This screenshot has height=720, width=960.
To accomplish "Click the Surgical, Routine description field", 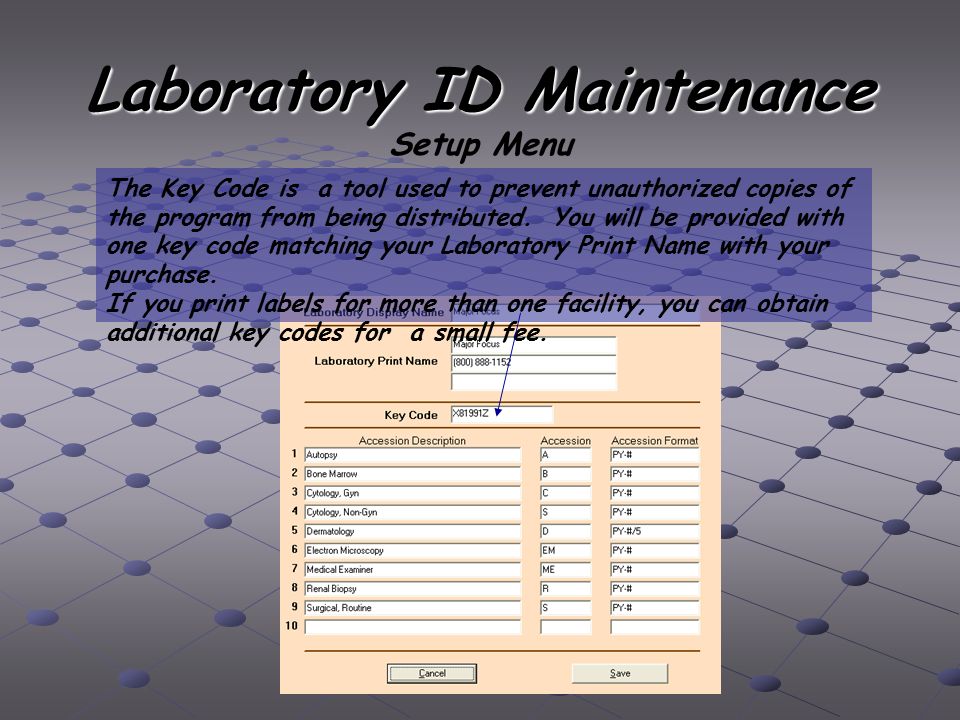I will 413,608.
